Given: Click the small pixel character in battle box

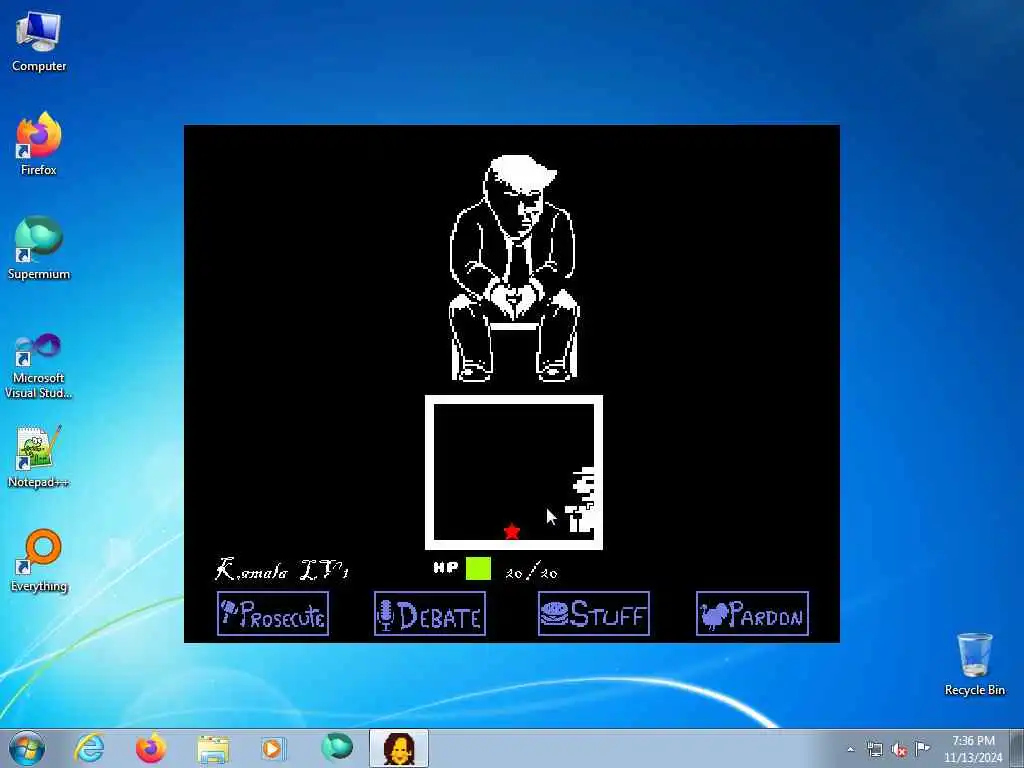Looking at the screenshot, I should pyautogui.click(x=581, y=500).
